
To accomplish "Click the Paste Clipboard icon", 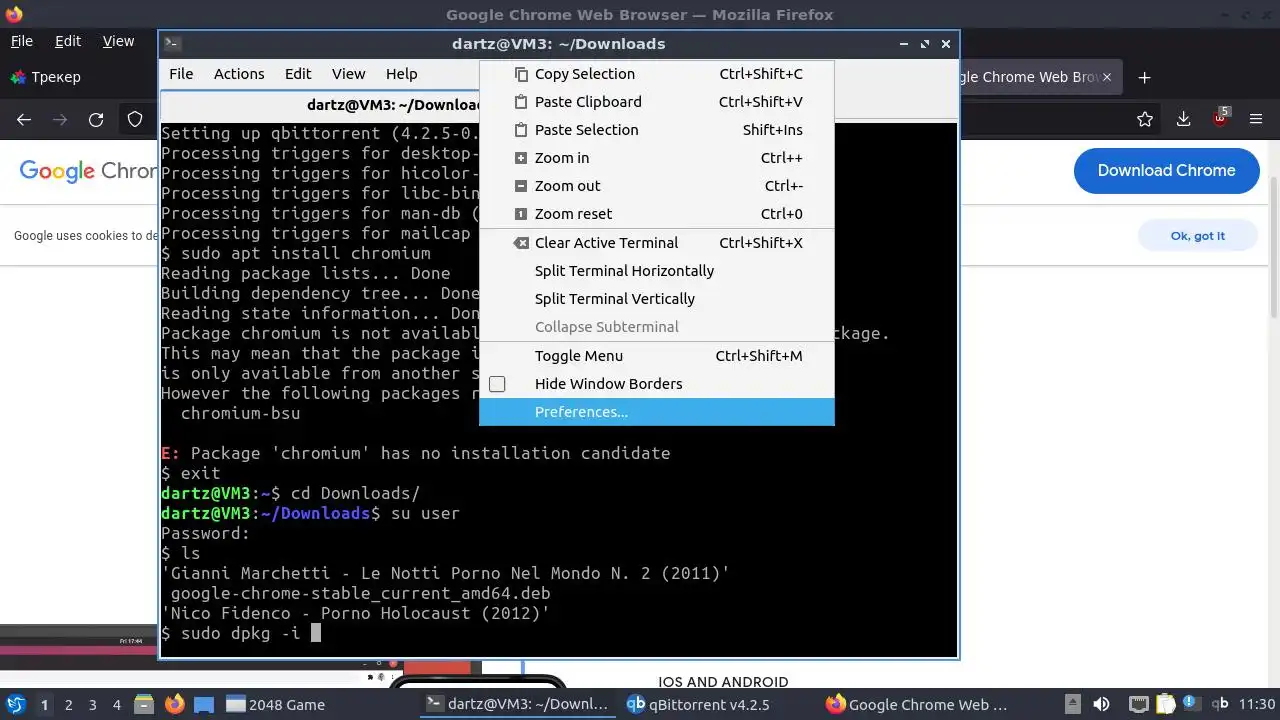I will coord(520,102).
